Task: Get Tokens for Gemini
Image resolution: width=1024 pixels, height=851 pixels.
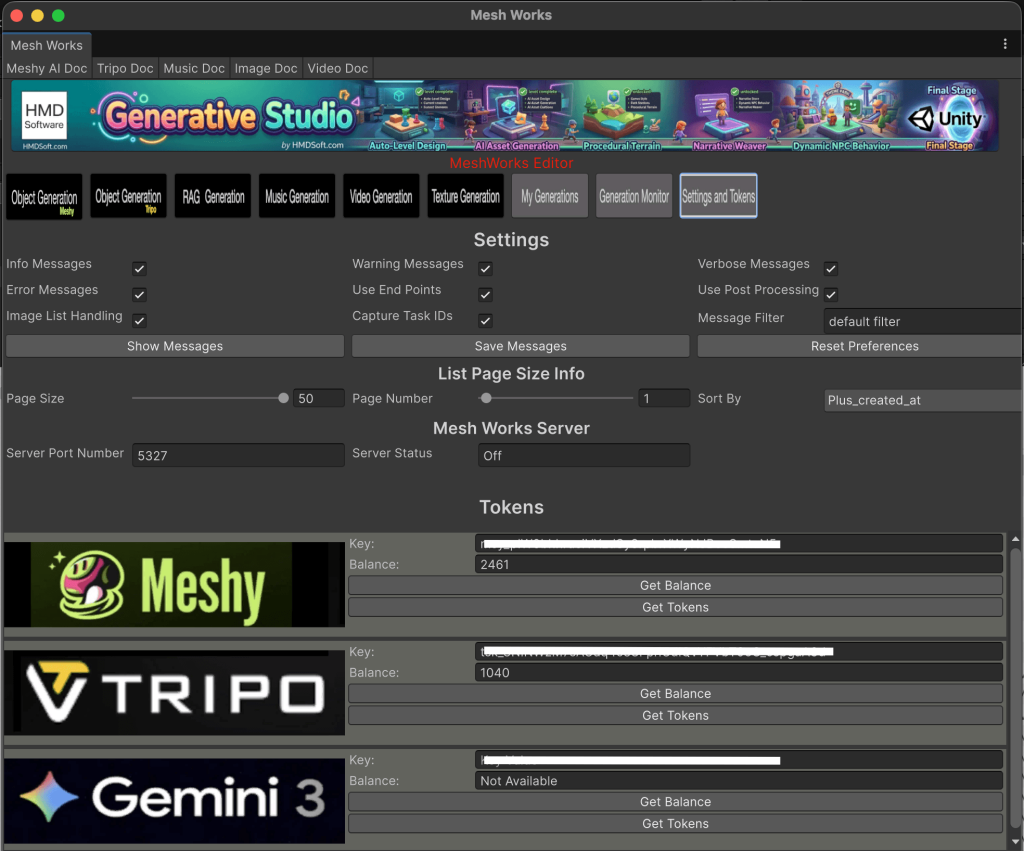Action: coord(675,824)
